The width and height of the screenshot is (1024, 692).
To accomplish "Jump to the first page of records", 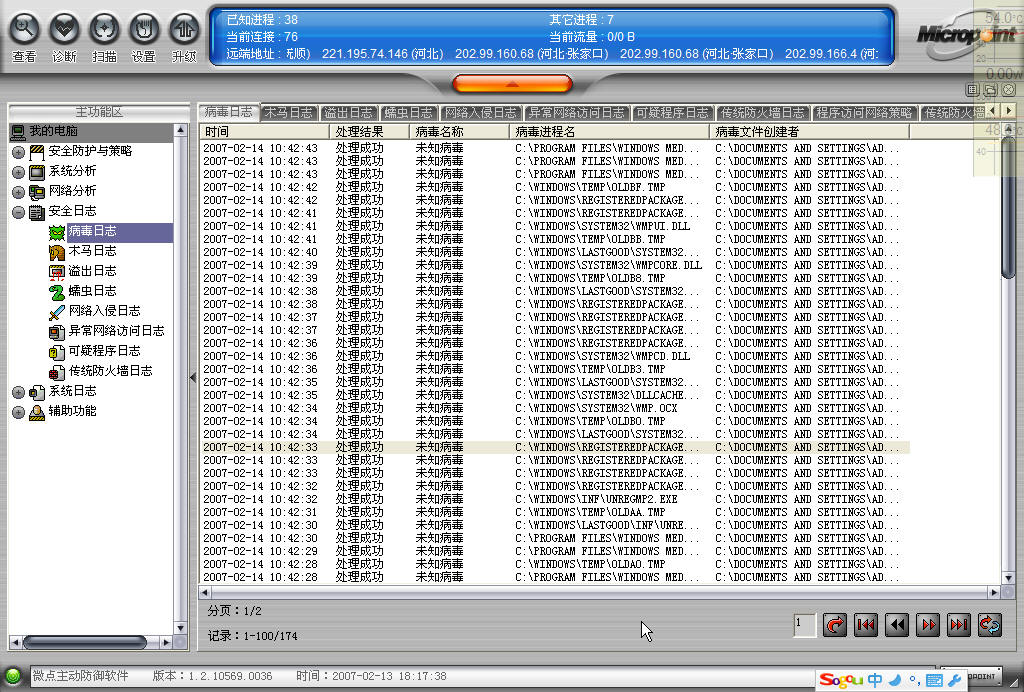I will click(x=866, y=625).
